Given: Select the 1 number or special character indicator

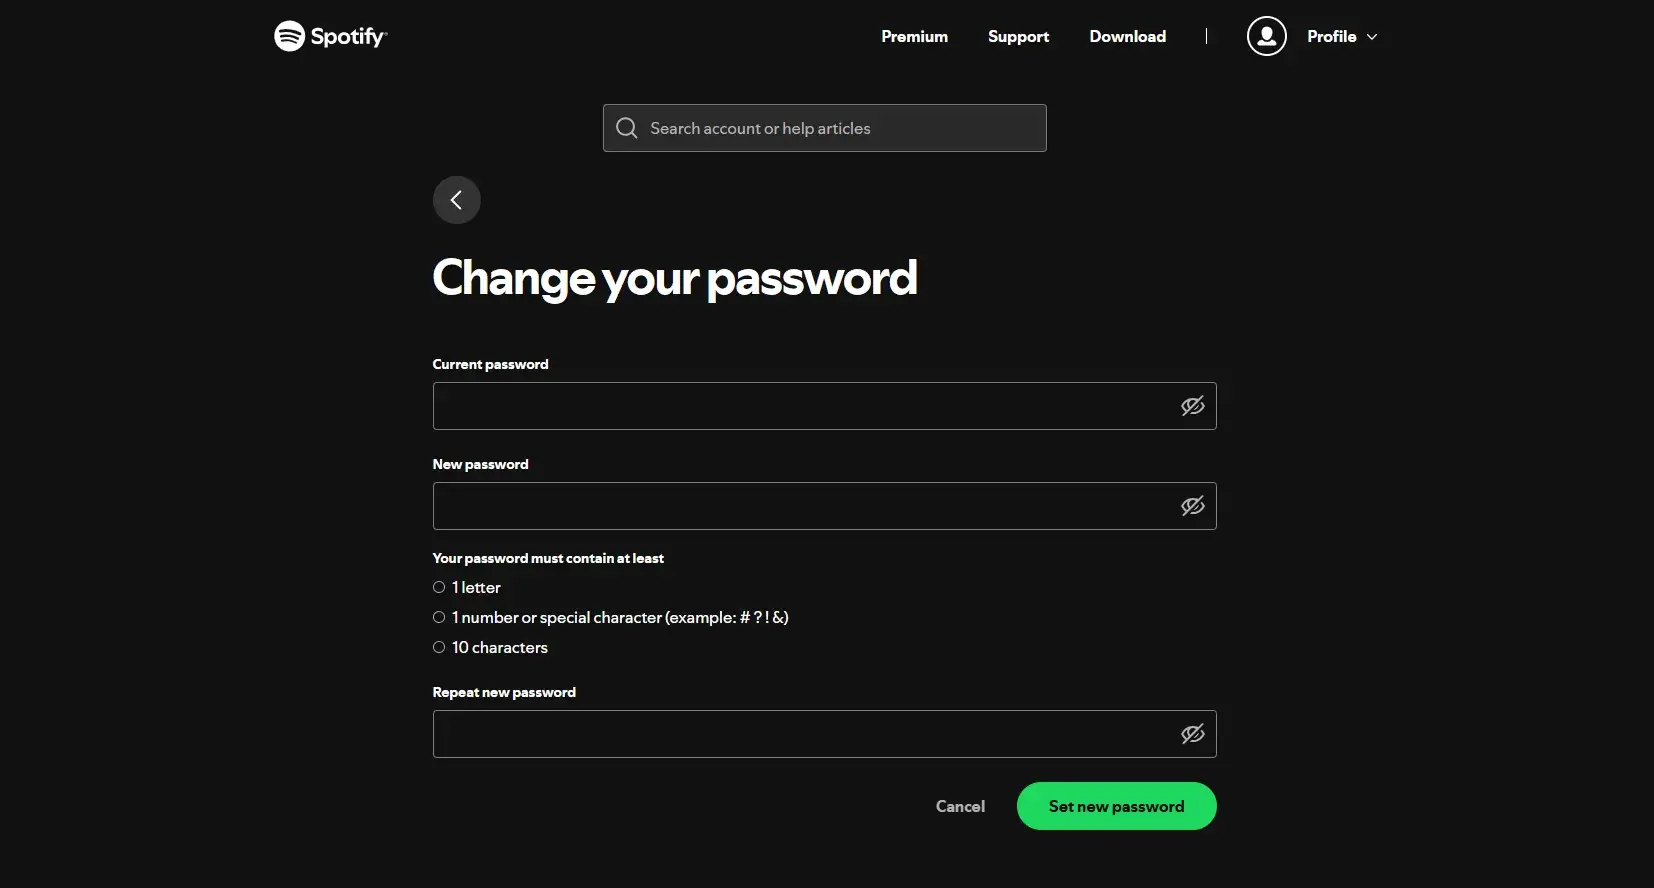Looking at the screenshot, I should tap(439, 617).
